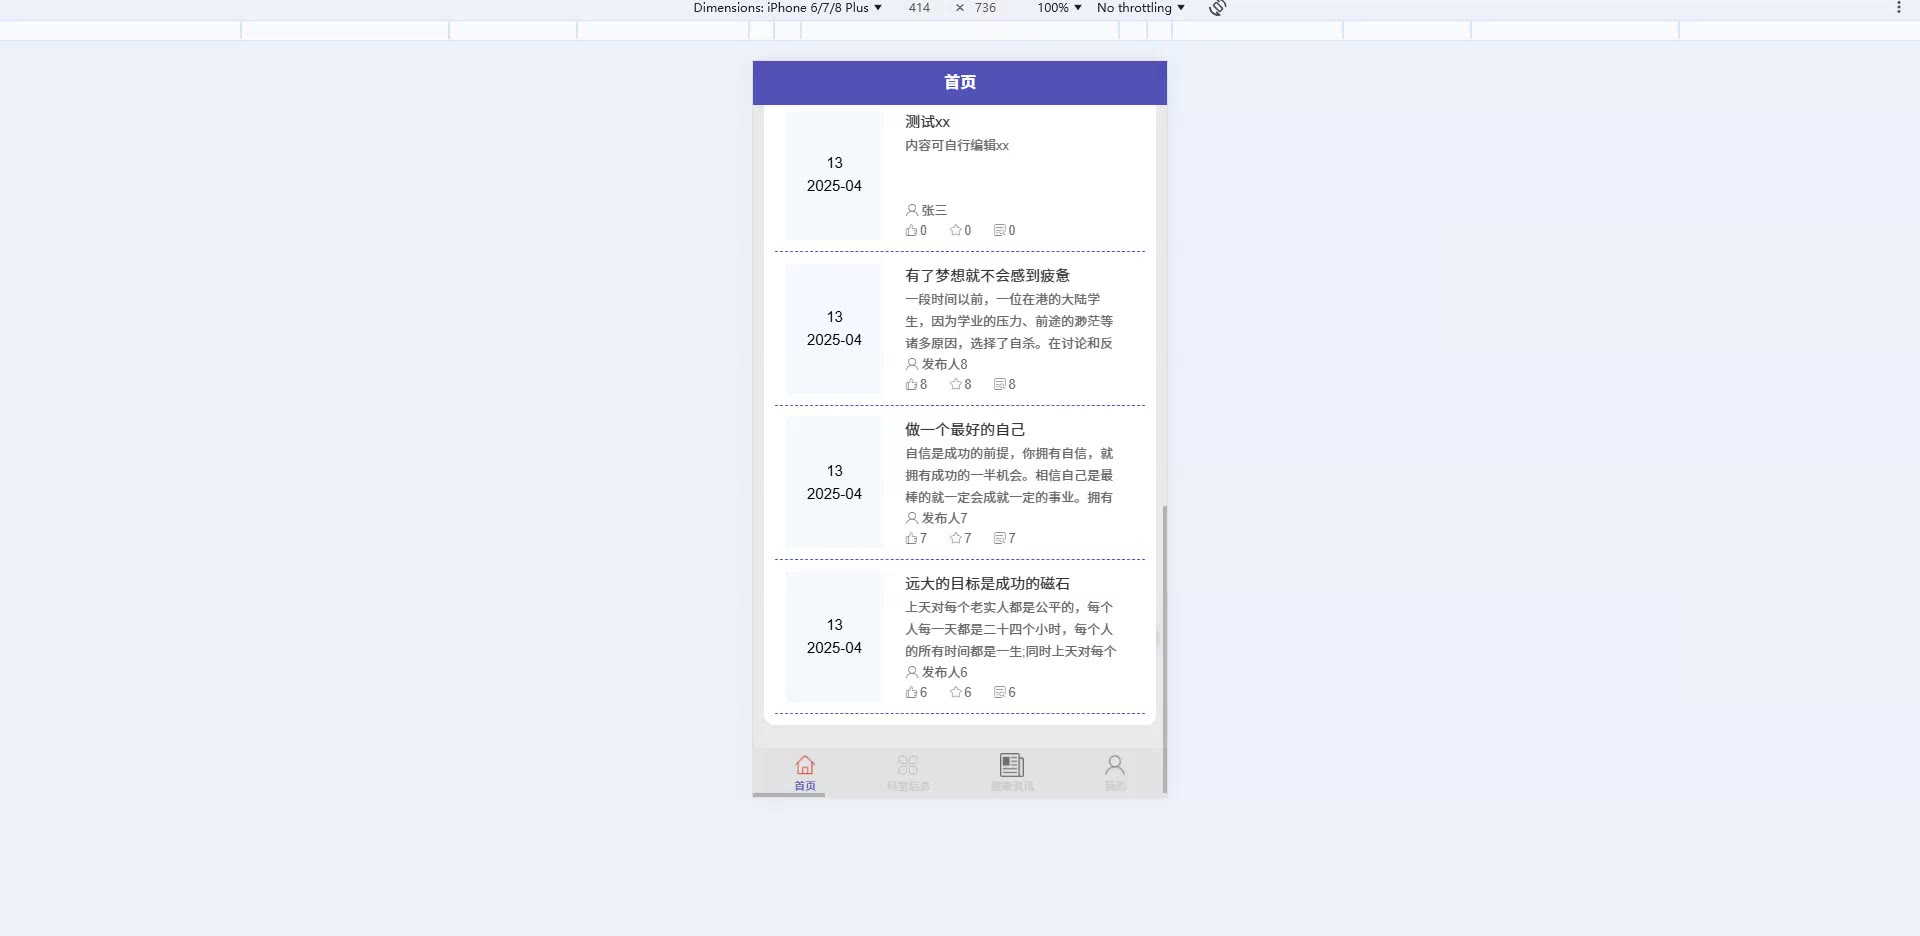This screenshot has width=1920, height=936.
Task: Toggle the star favorite on 测试xx post
Action: tap(955, 230)
